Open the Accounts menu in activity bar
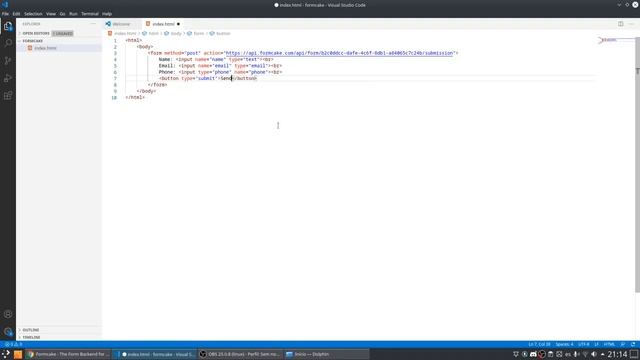The image size is (640, 360). 8,314
